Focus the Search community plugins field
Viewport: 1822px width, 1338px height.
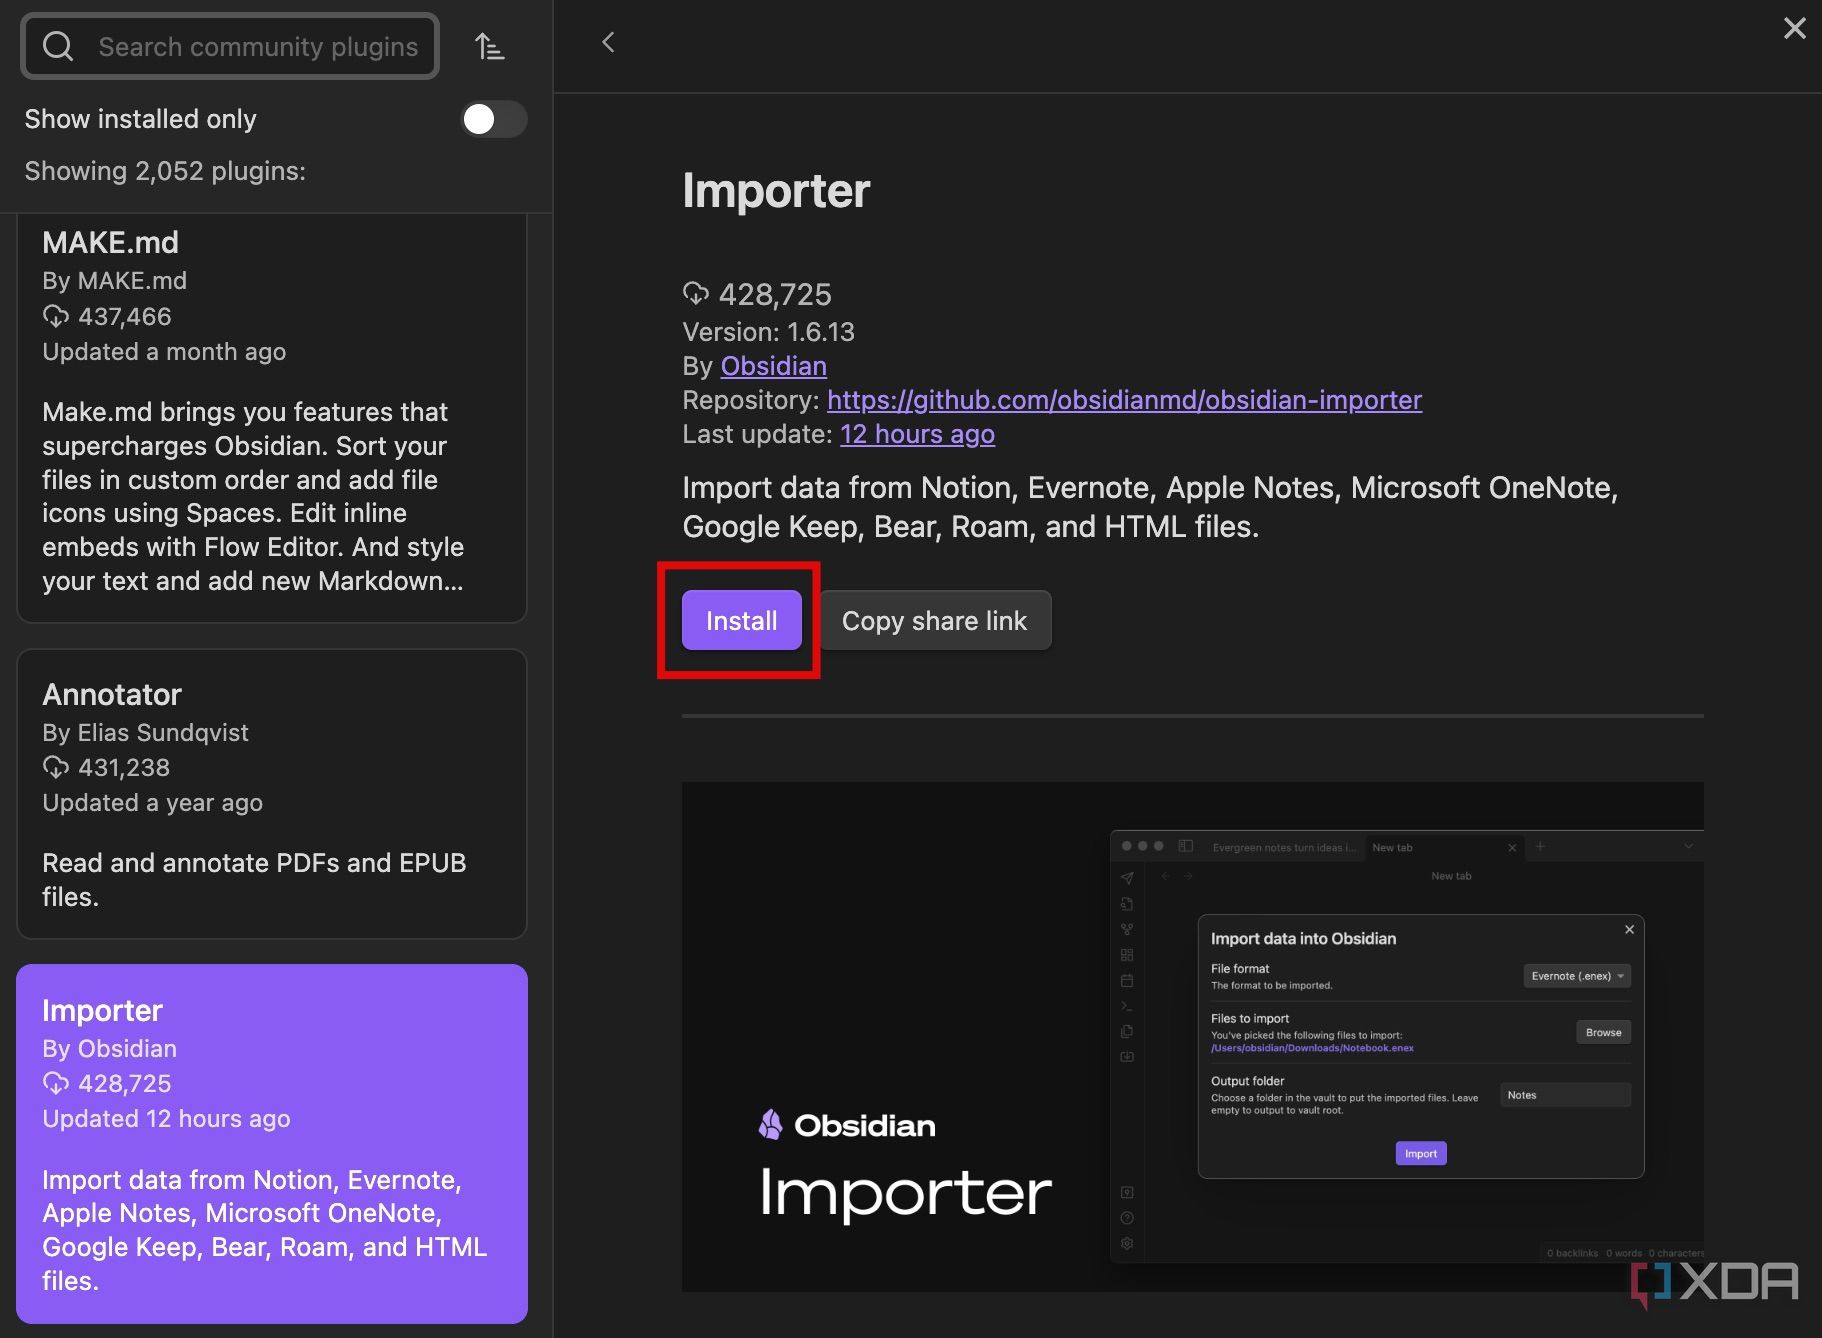(230, 46)
